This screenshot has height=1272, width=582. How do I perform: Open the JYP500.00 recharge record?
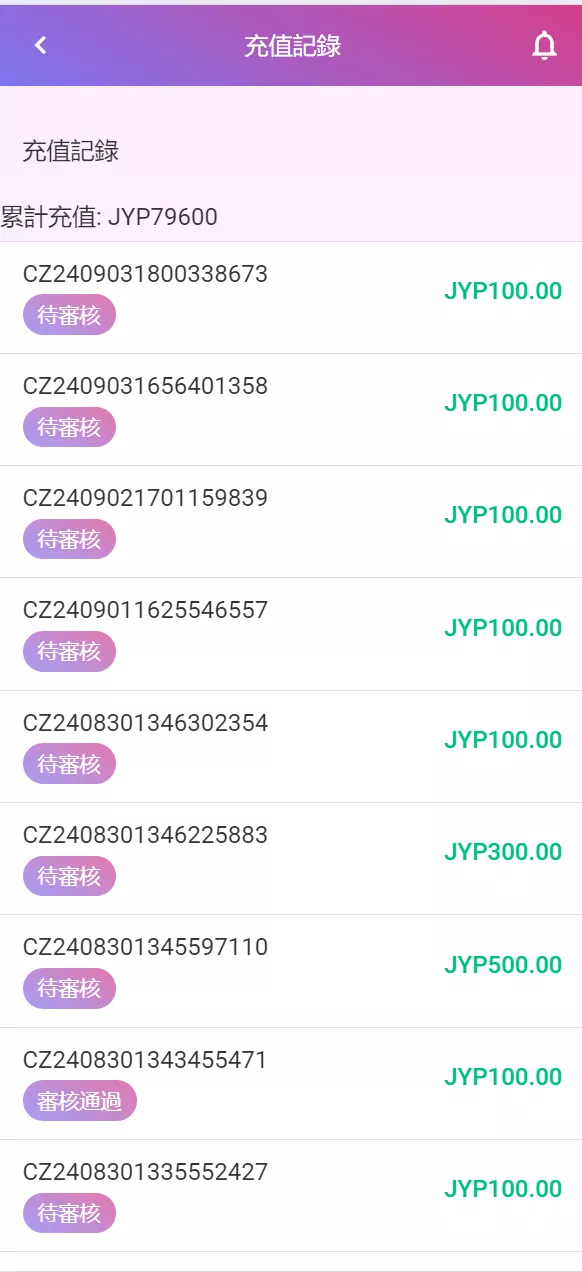pos(291,970)
